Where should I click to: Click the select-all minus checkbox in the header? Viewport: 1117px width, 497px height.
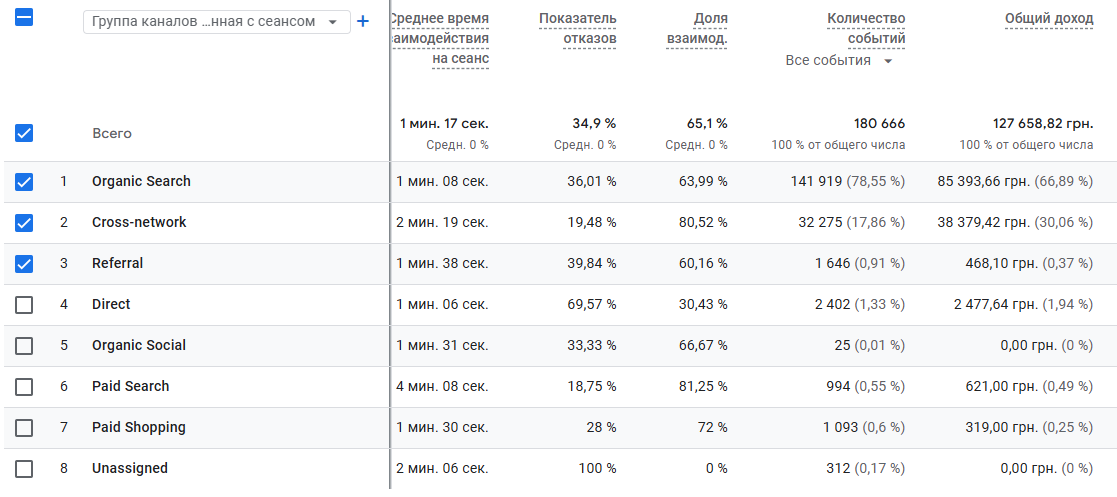24,18
